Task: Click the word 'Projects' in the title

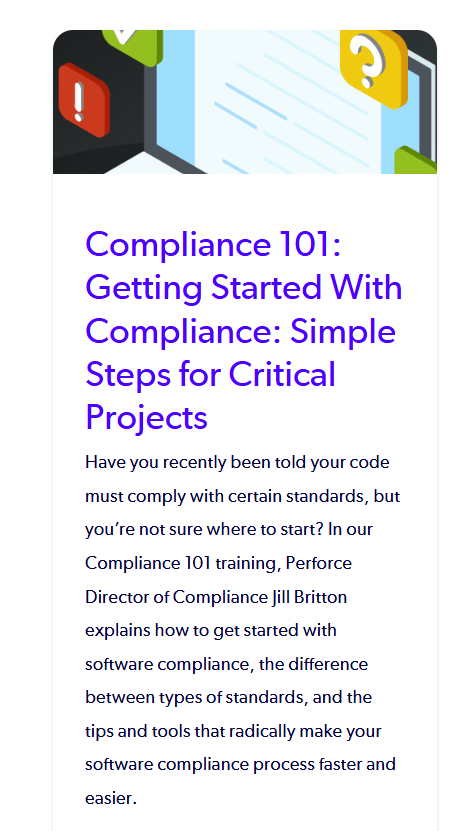Action: point(146,418)
